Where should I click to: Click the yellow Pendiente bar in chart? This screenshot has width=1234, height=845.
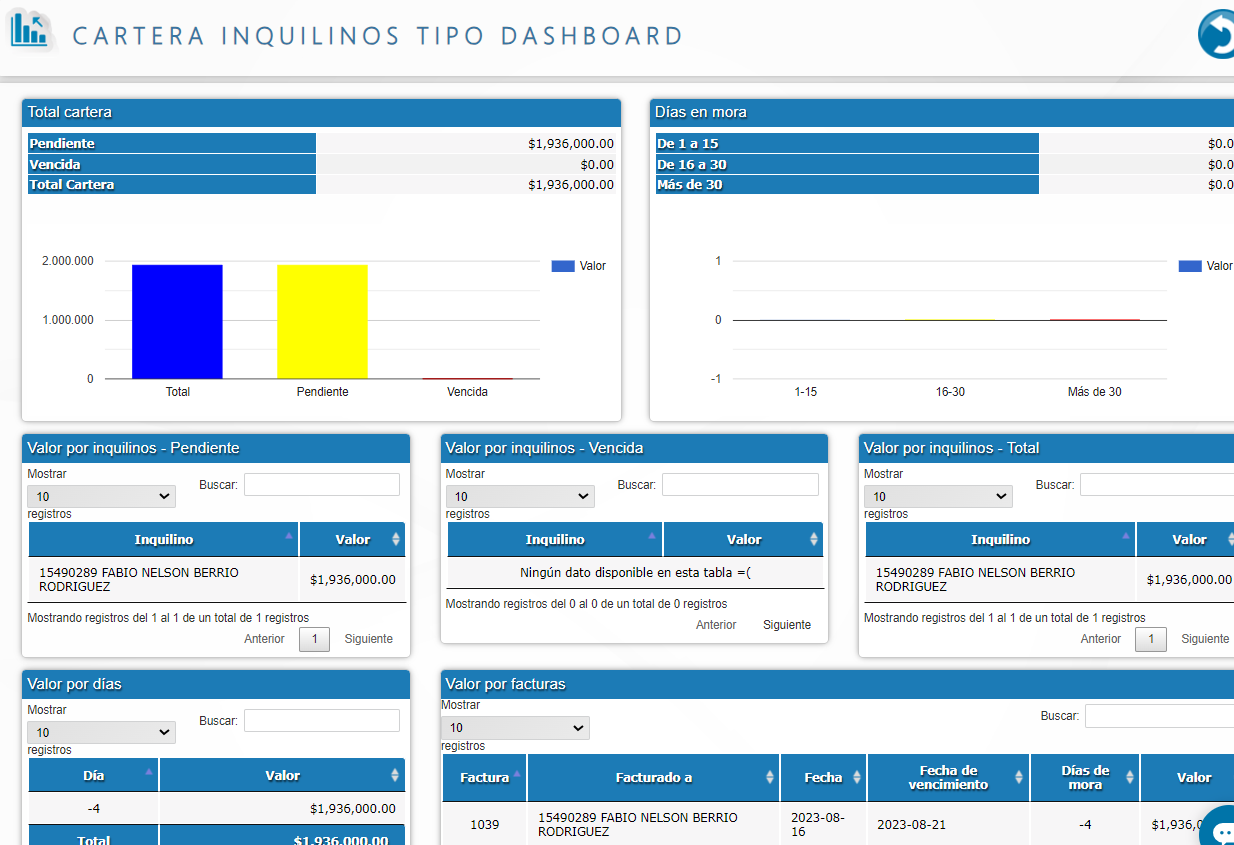tap(322, 321)
